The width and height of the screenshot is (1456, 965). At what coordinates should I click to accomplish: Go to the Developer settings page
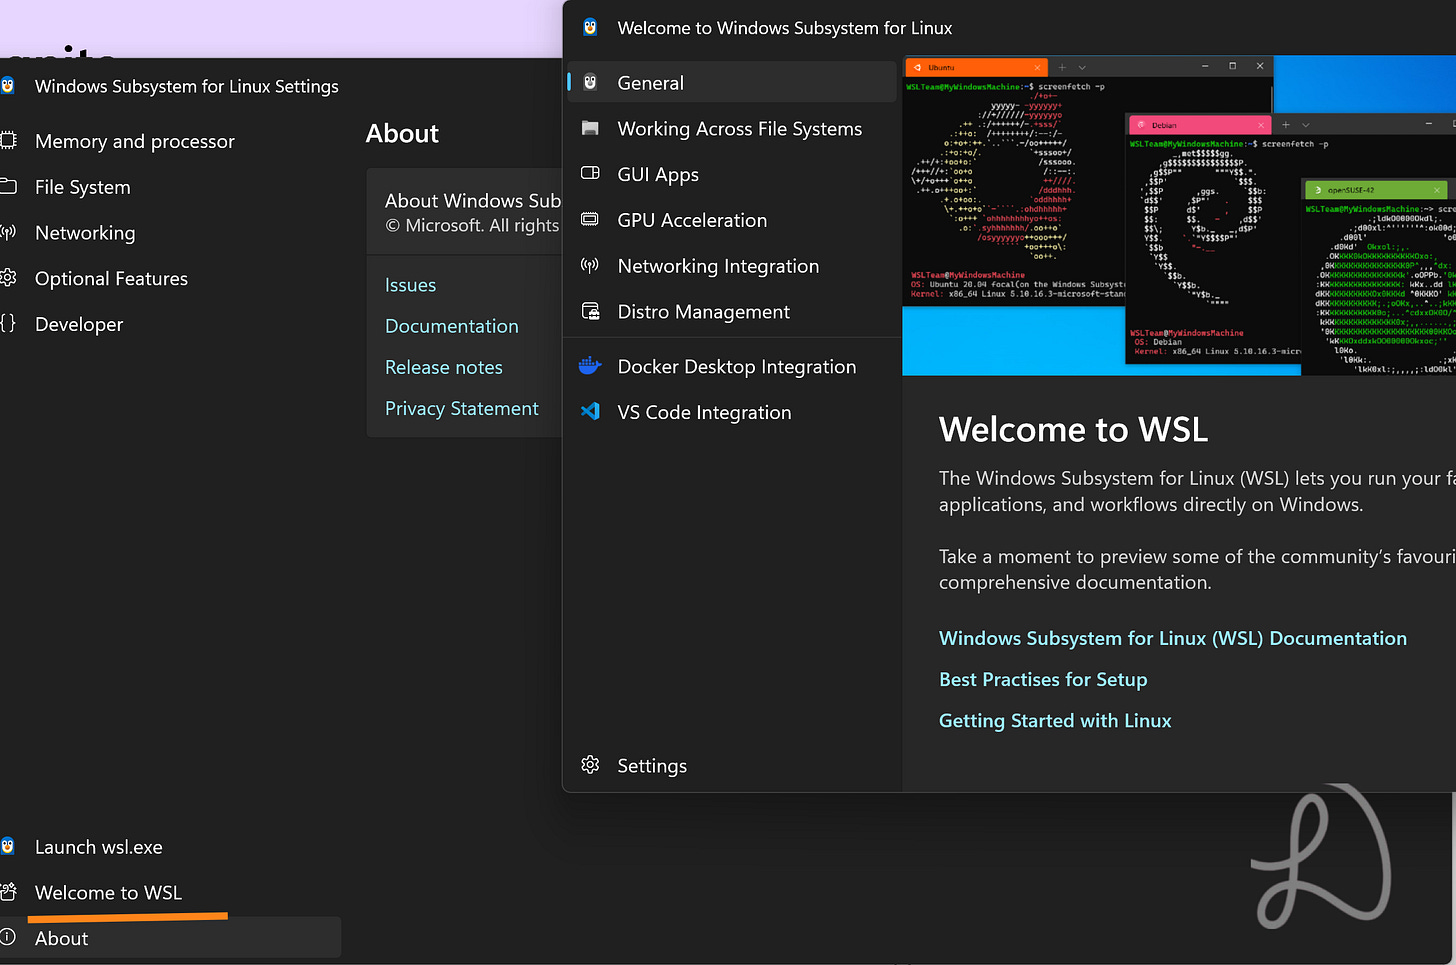pos(79,324)
